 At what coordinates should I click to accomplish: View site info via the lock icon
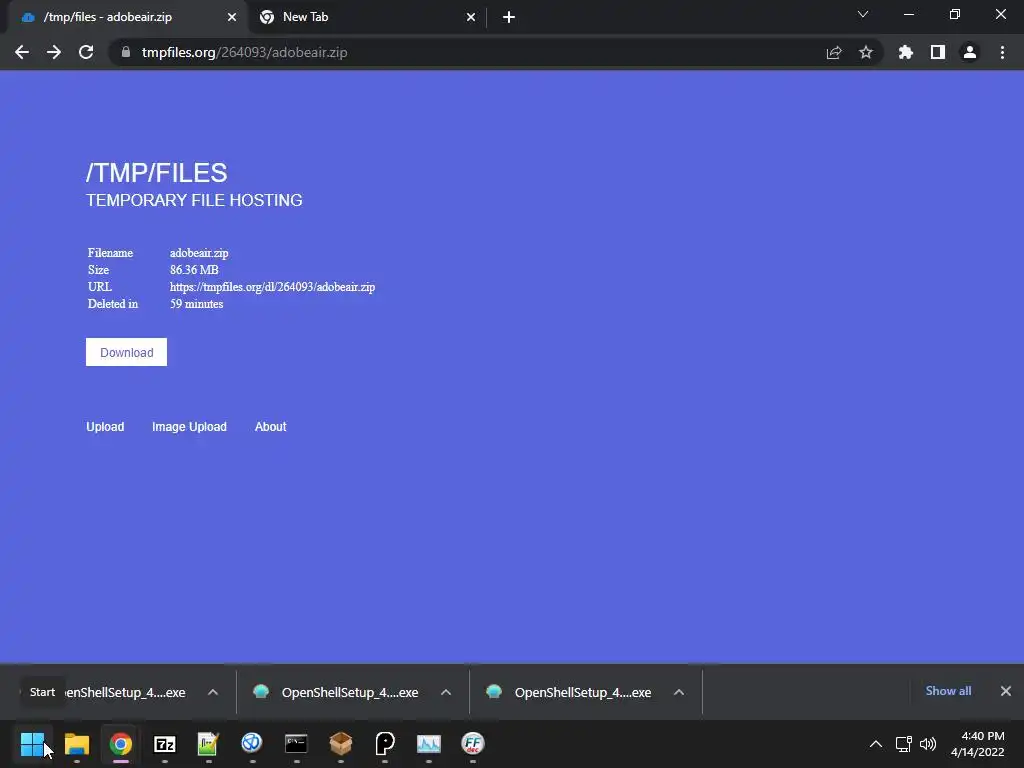[x=126, y=52]
